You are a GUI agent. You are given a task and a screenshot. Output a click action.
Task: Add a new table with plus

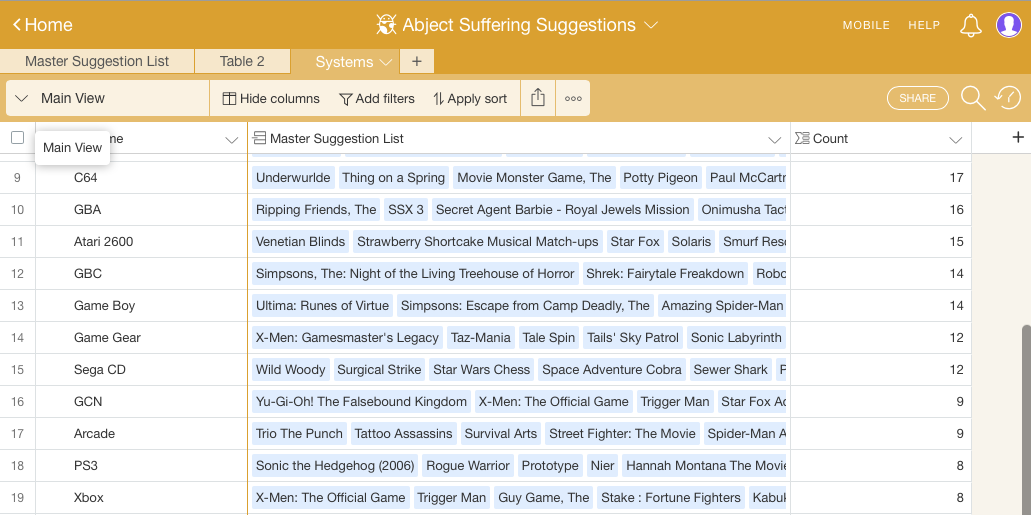pyautogui.click(x=416, y=61)
